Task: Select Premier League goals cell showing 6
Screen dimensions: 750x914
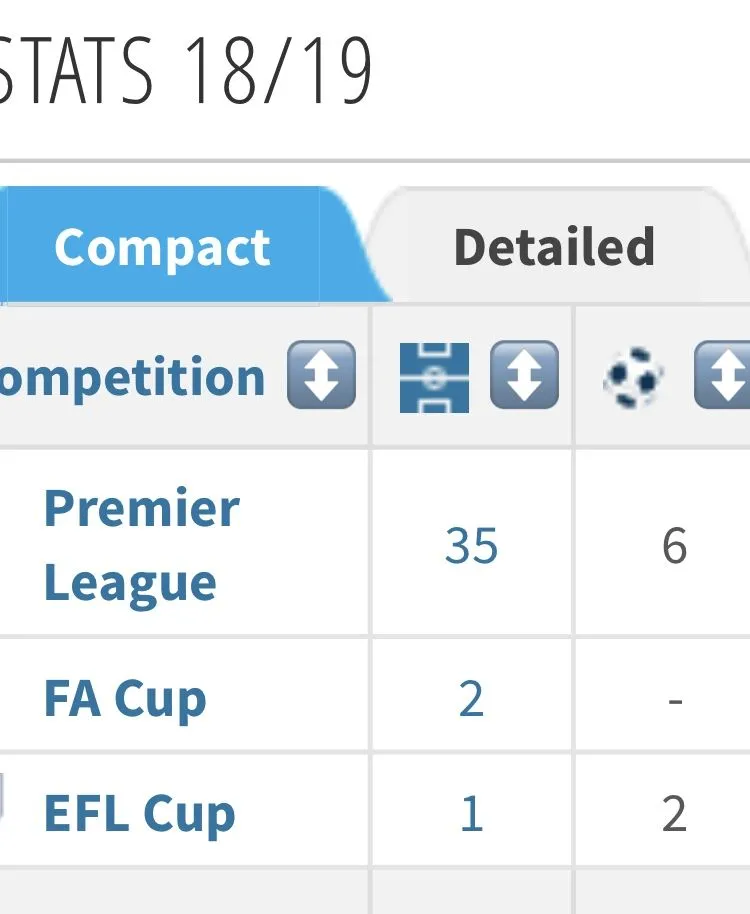Action: pos(674,546)
